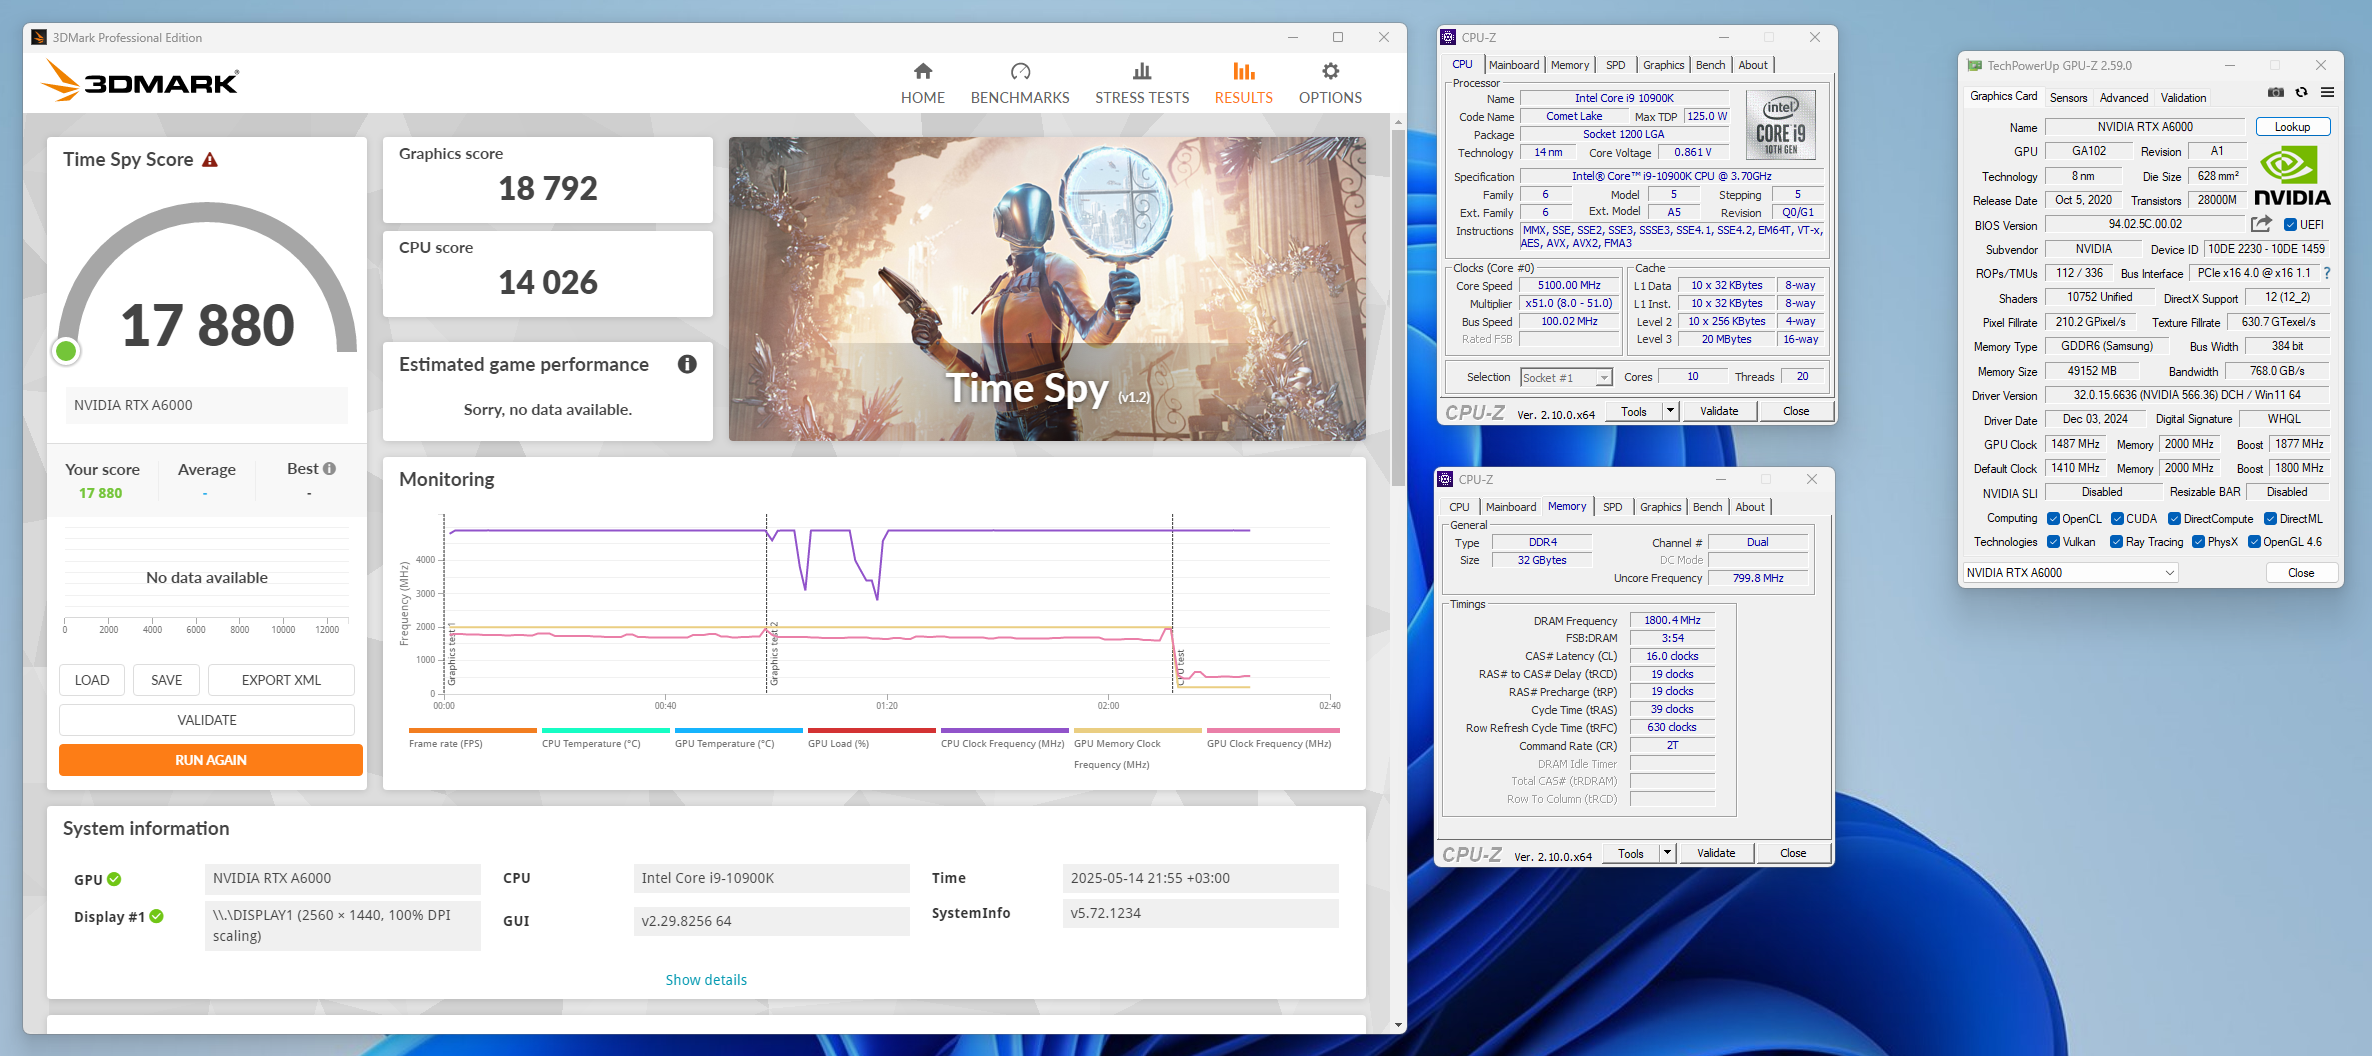Expand Tools dropdown arrow in upper CPU-Z window
Viewport: 2372px width, 1056px height.
click(1669, 411)
